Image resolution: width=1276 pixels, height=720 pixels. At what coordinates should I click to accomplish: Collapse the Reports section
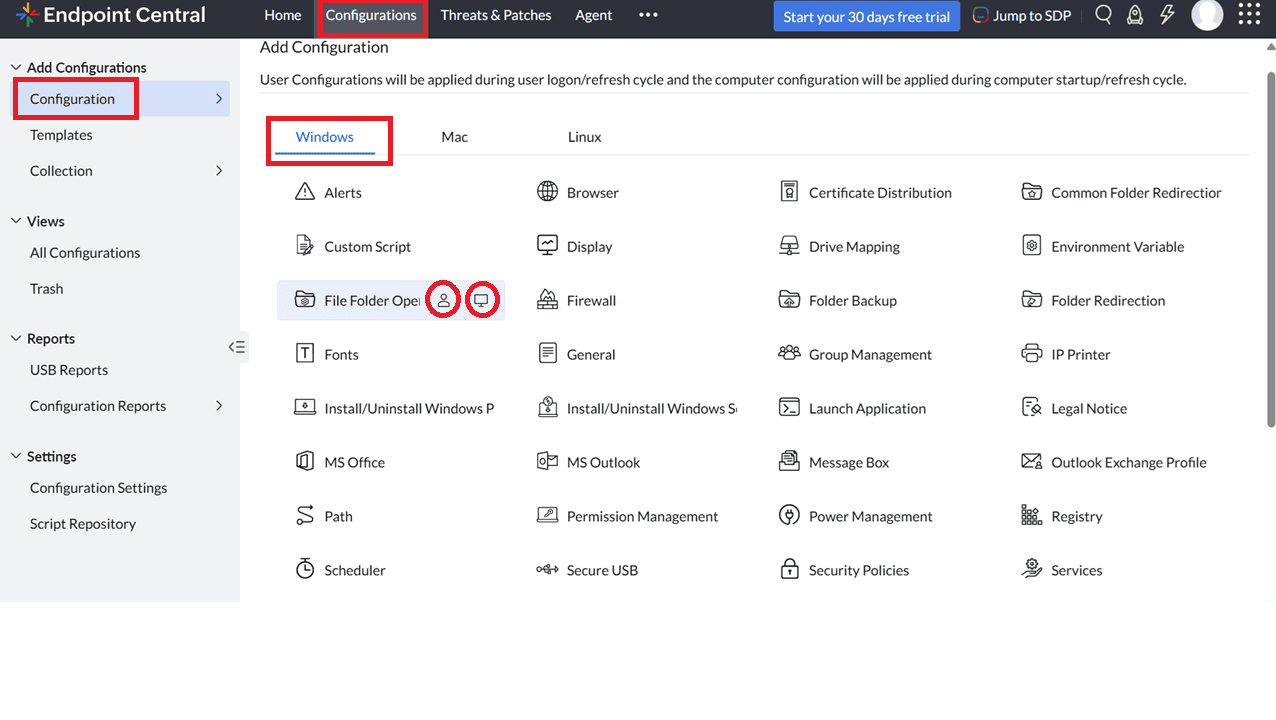[16, 338]
